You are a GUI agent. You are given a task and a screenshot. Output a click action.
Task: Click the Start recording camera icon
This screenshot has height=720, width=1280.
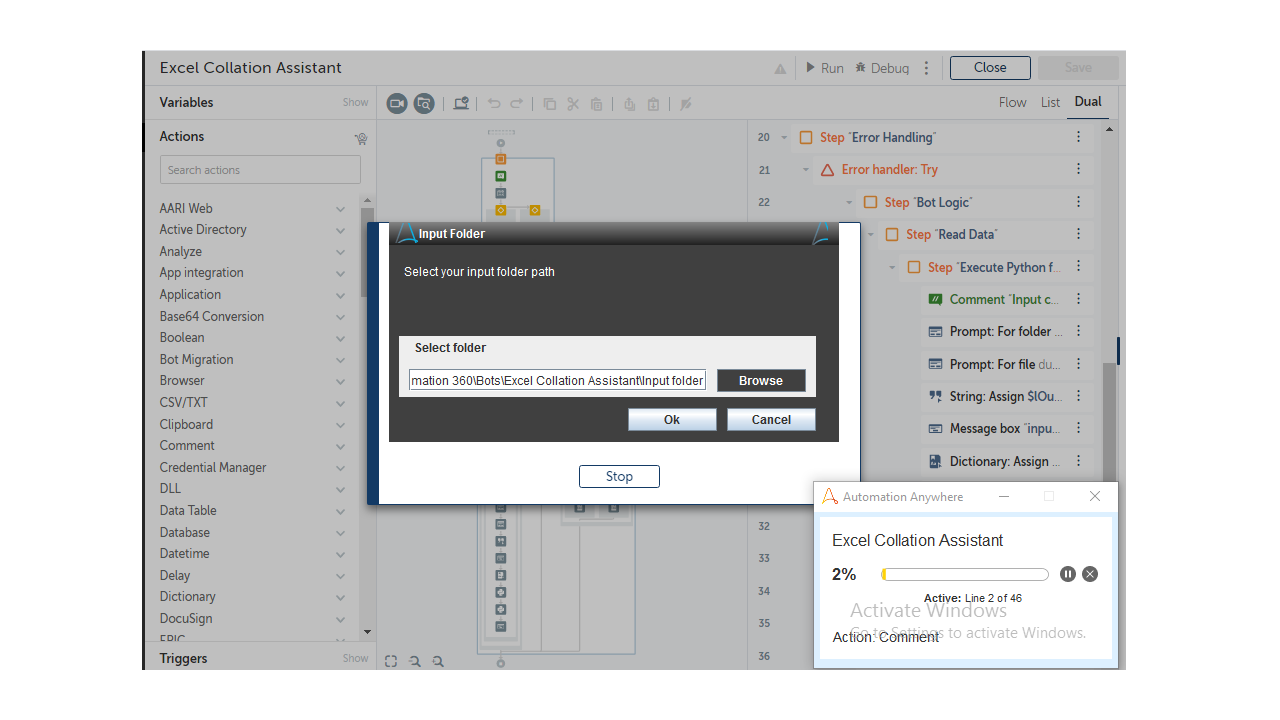point(397,103)
